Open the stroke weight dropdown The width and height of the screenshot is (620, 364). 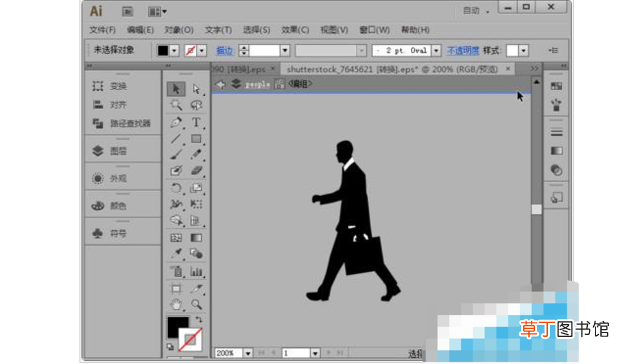pyautogui.click(x=285, y=51)
